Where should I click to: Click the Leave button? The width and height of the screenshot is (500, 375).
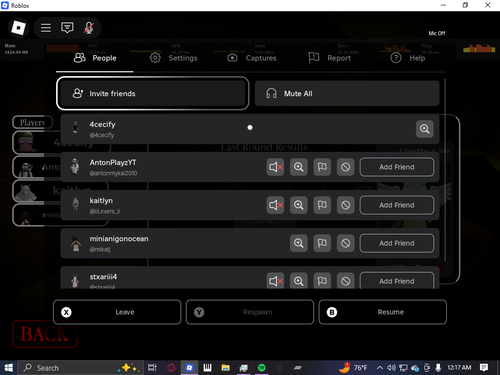[x=117, y=312]
